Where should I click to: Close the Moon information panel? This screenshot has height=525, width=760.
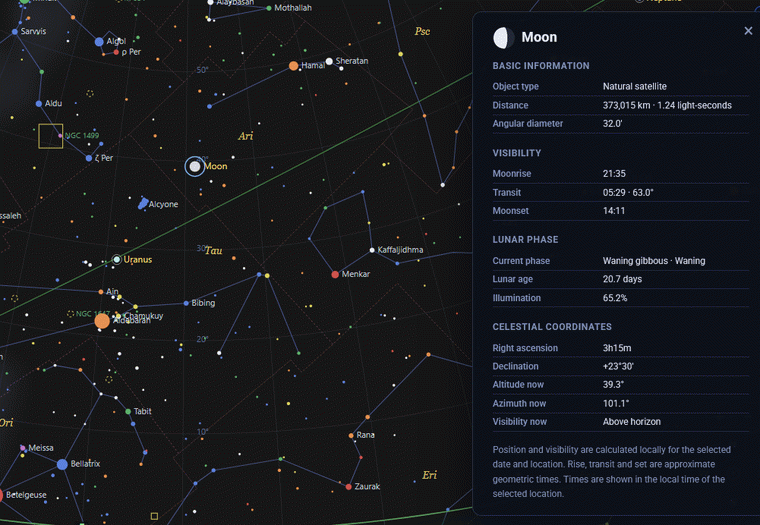click(x=748, y=31)
